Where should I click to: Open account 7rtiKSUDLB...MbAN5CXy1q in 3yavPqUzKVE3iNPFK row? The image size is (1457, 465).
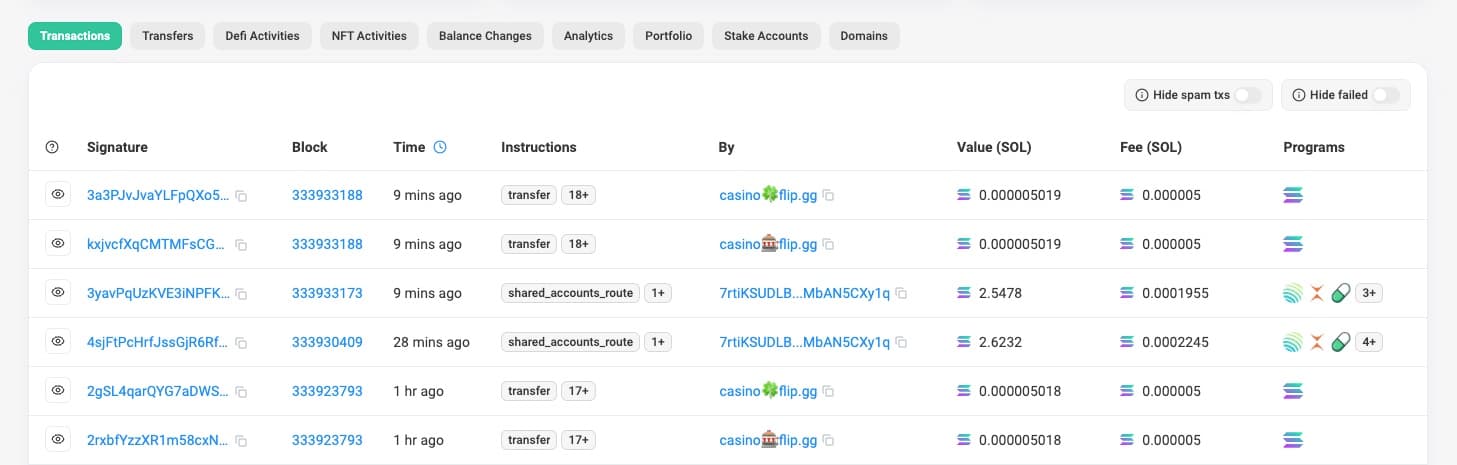click(804, 293)
